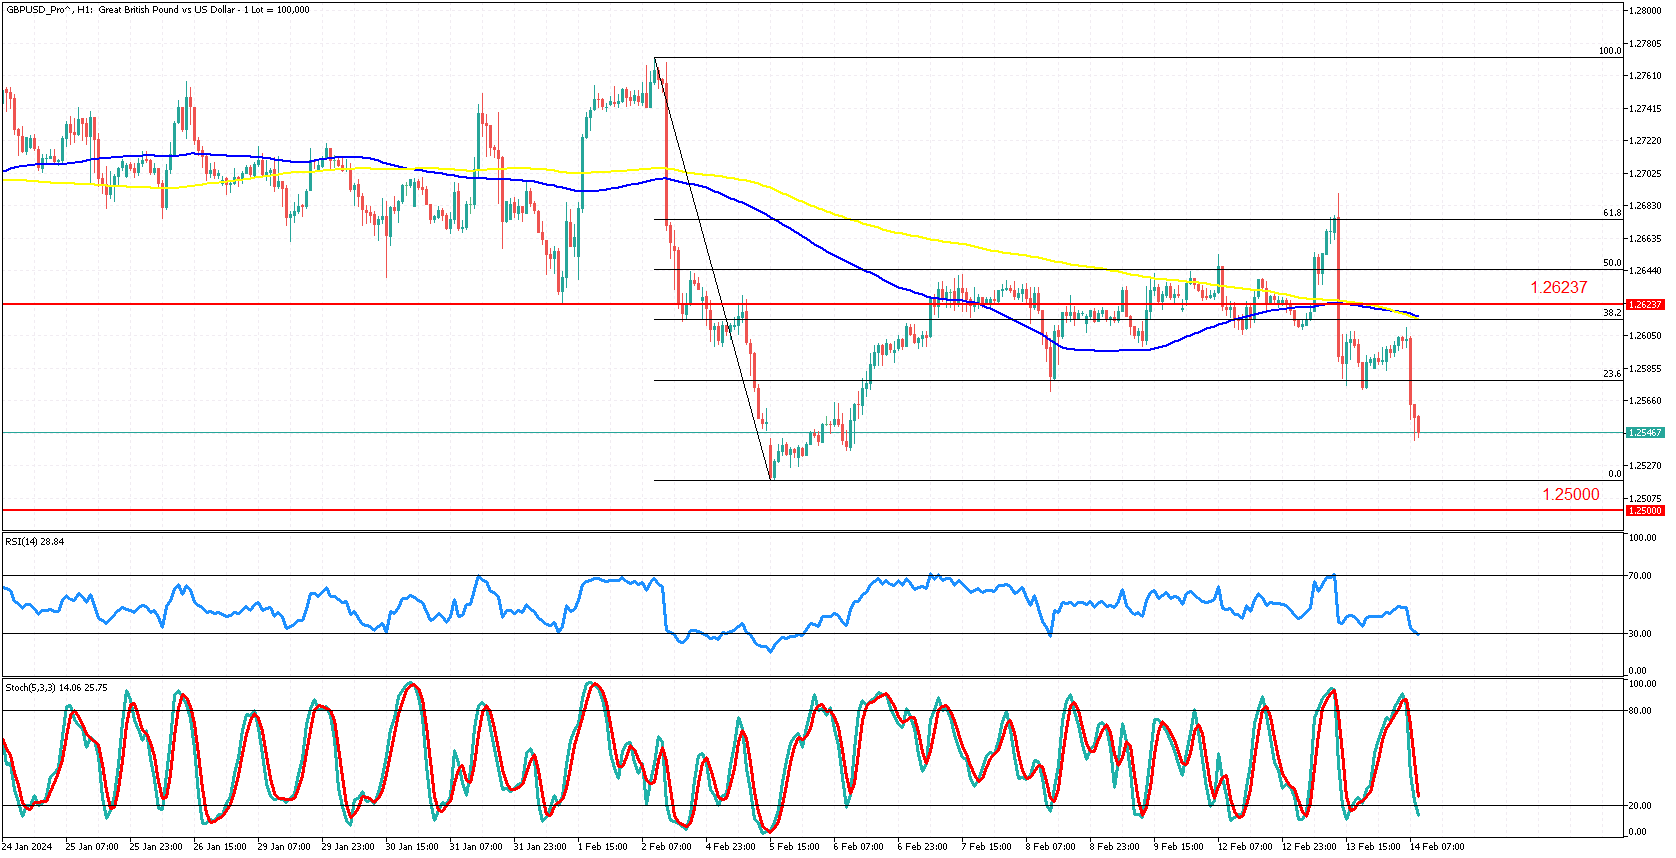This screenshot has width=1676, height=858.
Task: Select the Fibonacci 61.8 level label
Action: click(1612, 213)
